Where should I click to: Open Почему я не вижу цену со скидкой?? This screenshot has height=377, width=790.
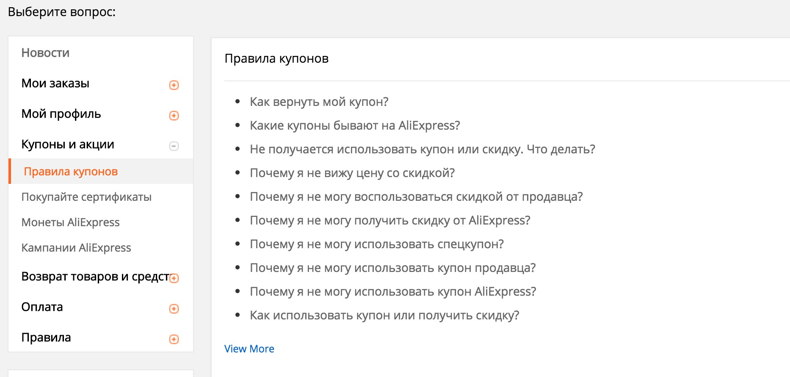coord(353,173)
